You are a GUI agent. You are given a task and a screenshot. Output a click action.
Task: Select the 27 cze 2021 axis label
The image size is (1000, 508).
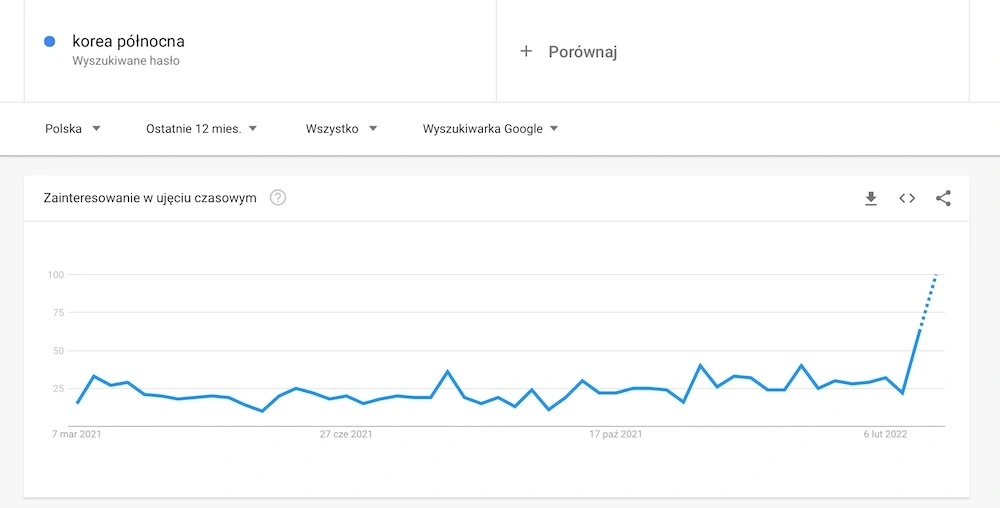(x=346, y=434)
